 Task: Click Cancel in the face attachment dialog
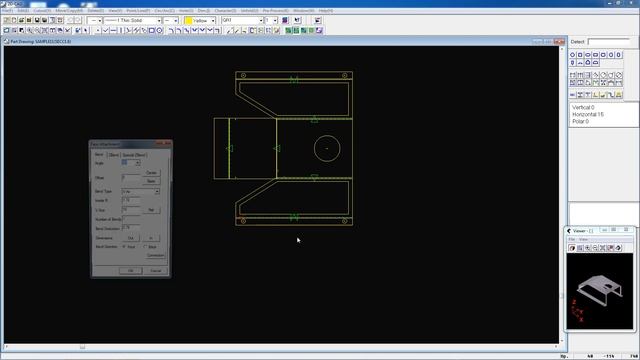coord(156,271)
